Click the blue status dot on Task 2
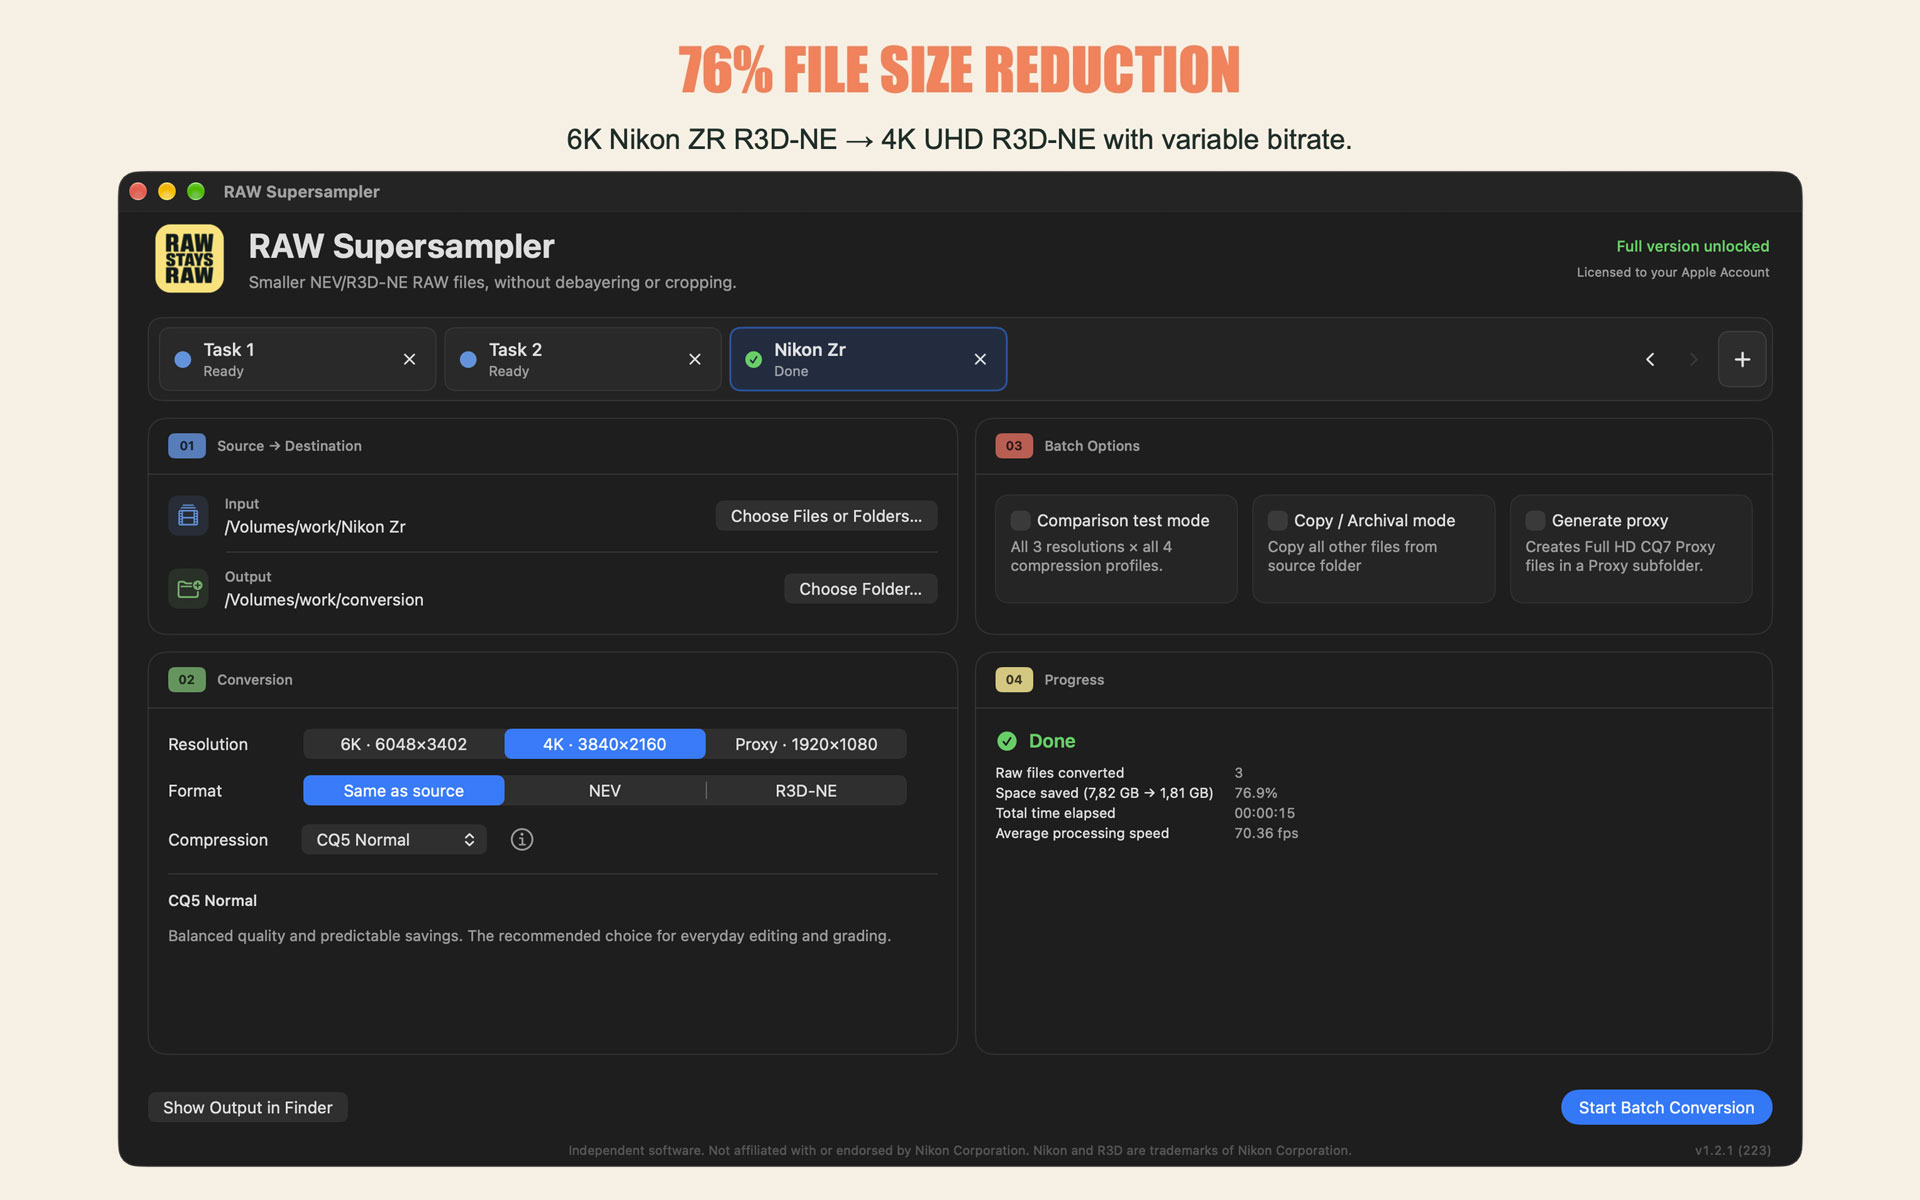Image resolution: width=1920 pixels, height=1200 pixels. point(468,359)
